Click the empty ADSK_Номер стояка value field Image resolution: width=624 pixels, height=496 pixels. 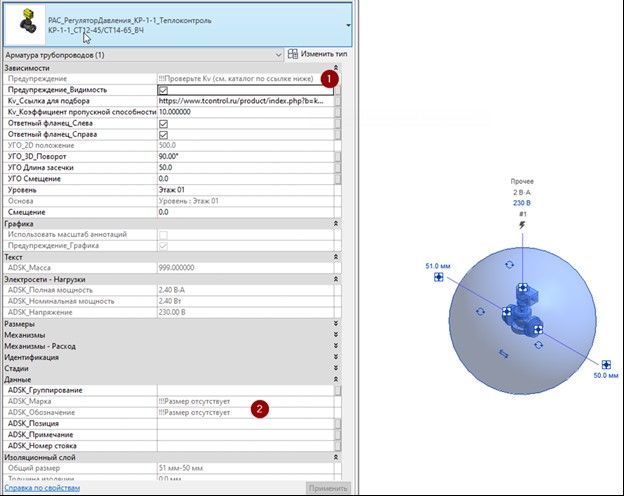pyautogui.click(x=246, y=446)
